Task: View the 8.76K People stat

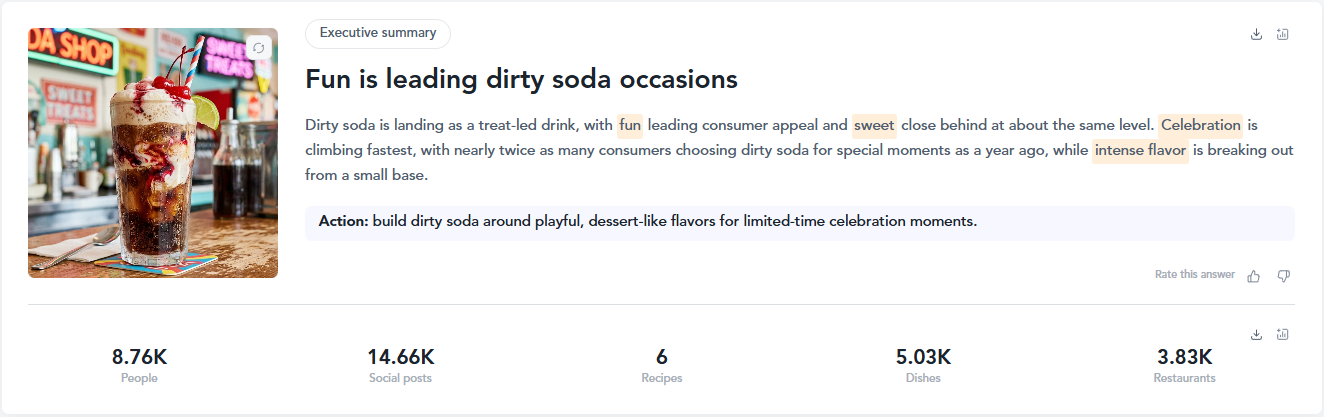Action: coord(139,365)
